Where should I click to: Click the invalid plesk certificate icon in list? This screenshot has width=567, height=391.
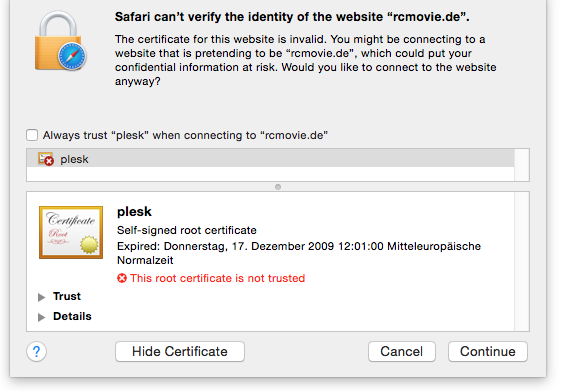tap(46, 159)
